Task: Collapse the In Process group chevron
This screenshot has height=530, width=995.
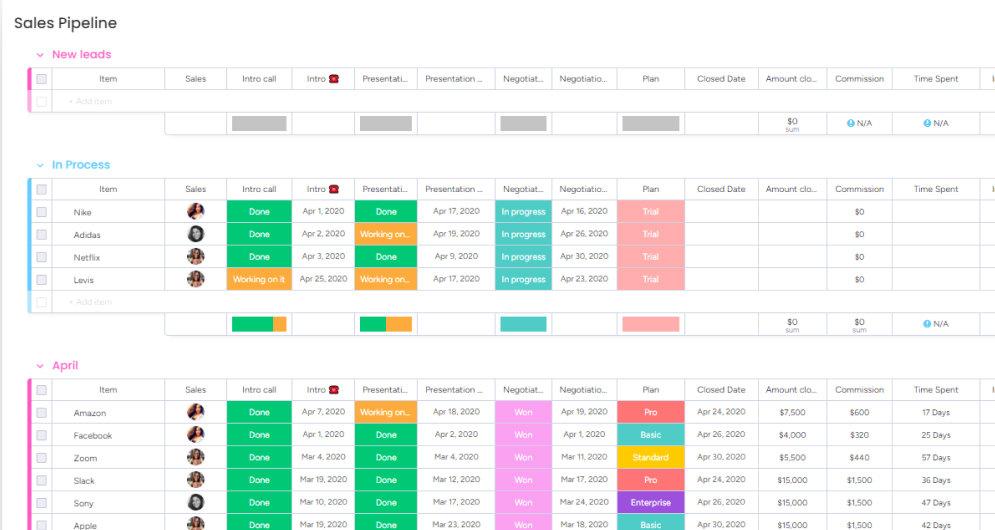Action: tap(40, 165)
